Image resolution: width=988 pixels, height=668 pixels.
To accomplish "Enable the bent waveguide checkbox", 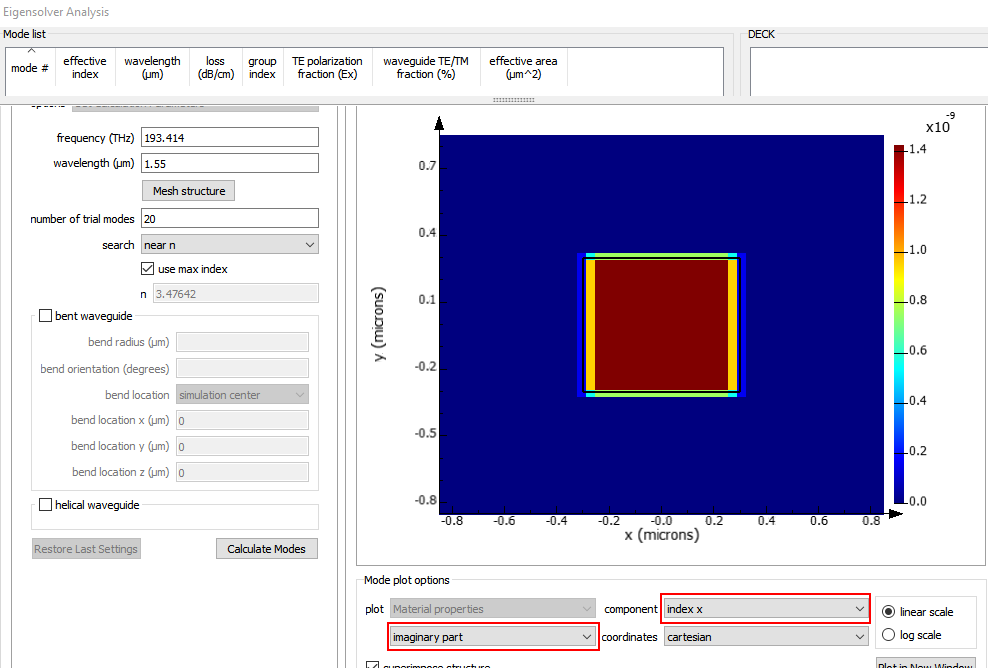I will pyautogui.click(x=45, y=316).
